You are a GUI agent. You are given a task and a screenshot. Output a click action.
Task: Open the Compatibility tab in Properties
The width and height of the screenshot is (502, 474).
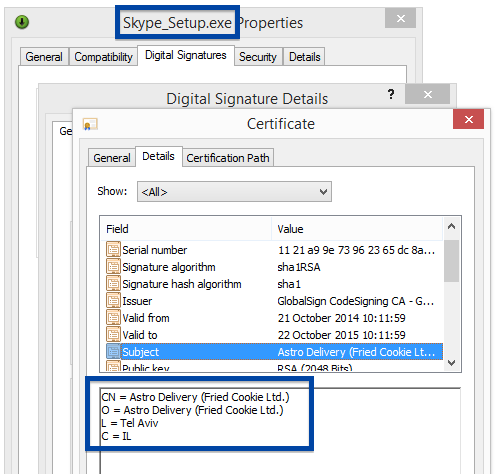pos(103,57)
